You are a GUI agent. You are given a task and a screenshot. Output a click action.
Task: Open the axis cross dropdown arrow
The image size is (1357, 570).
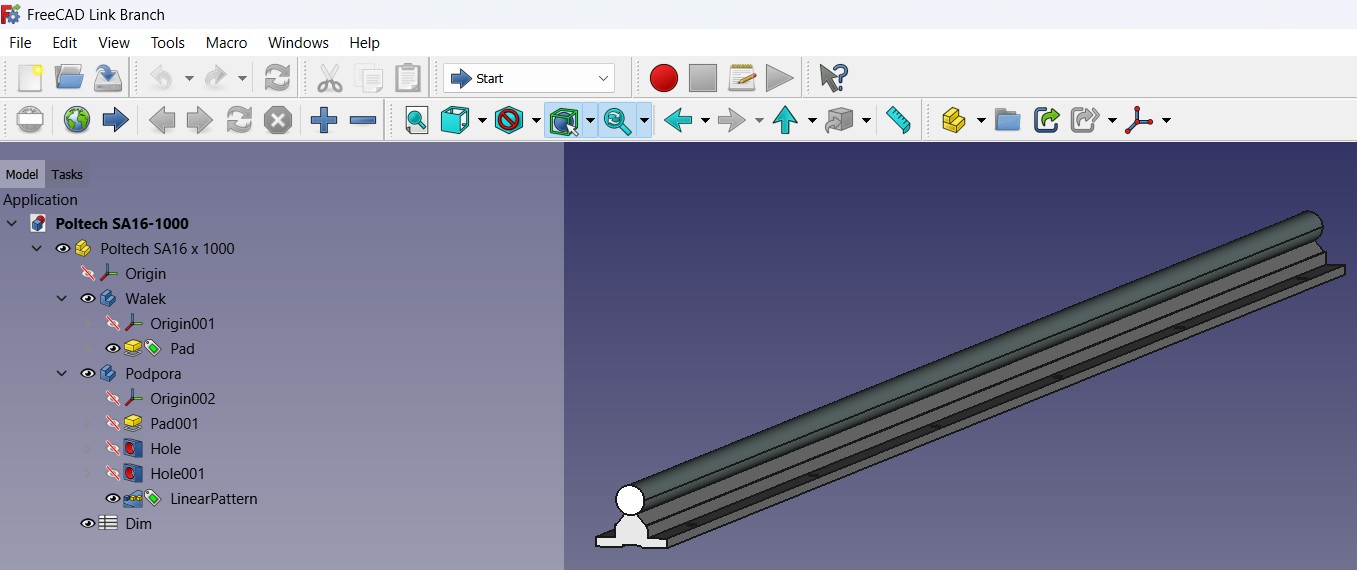[1166, 121]
